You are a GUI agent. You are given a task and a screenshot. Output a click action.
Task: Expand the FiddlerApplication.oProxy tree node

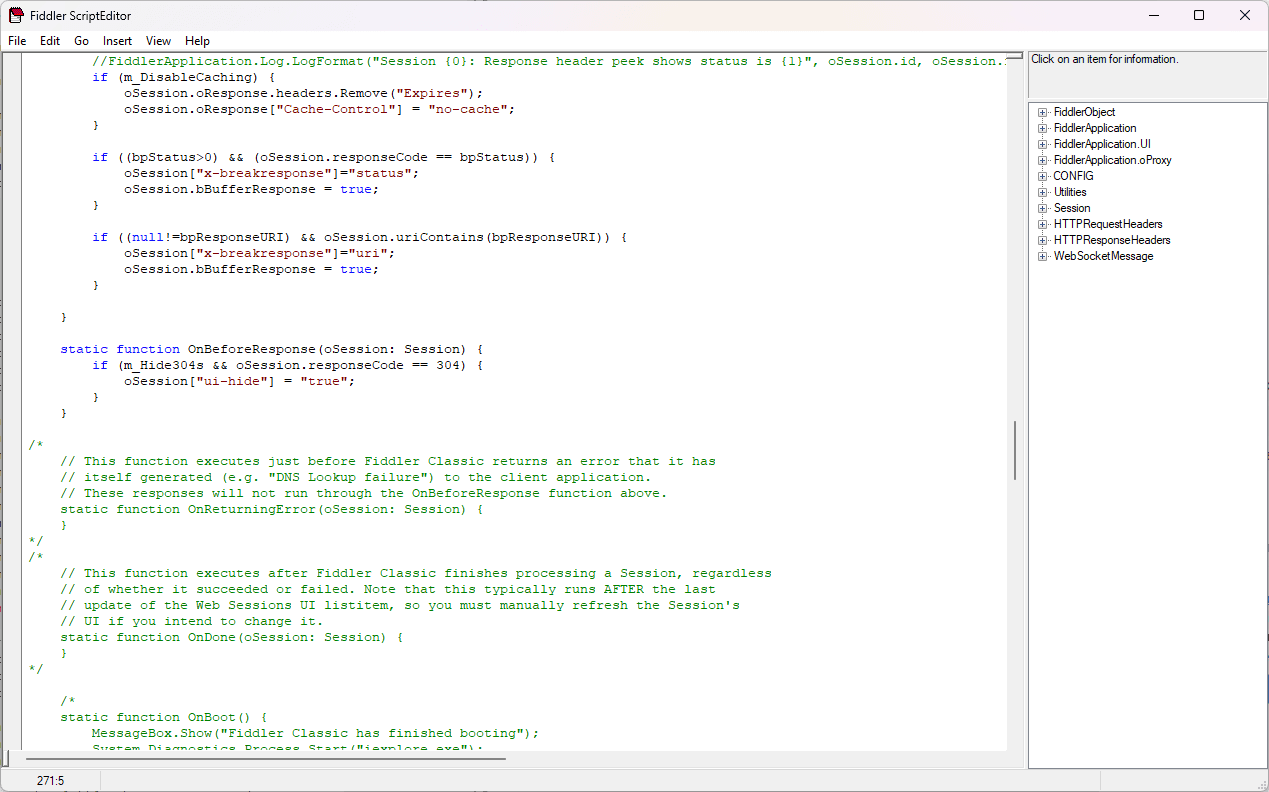pyautogui.click(x=1043, y=160)
